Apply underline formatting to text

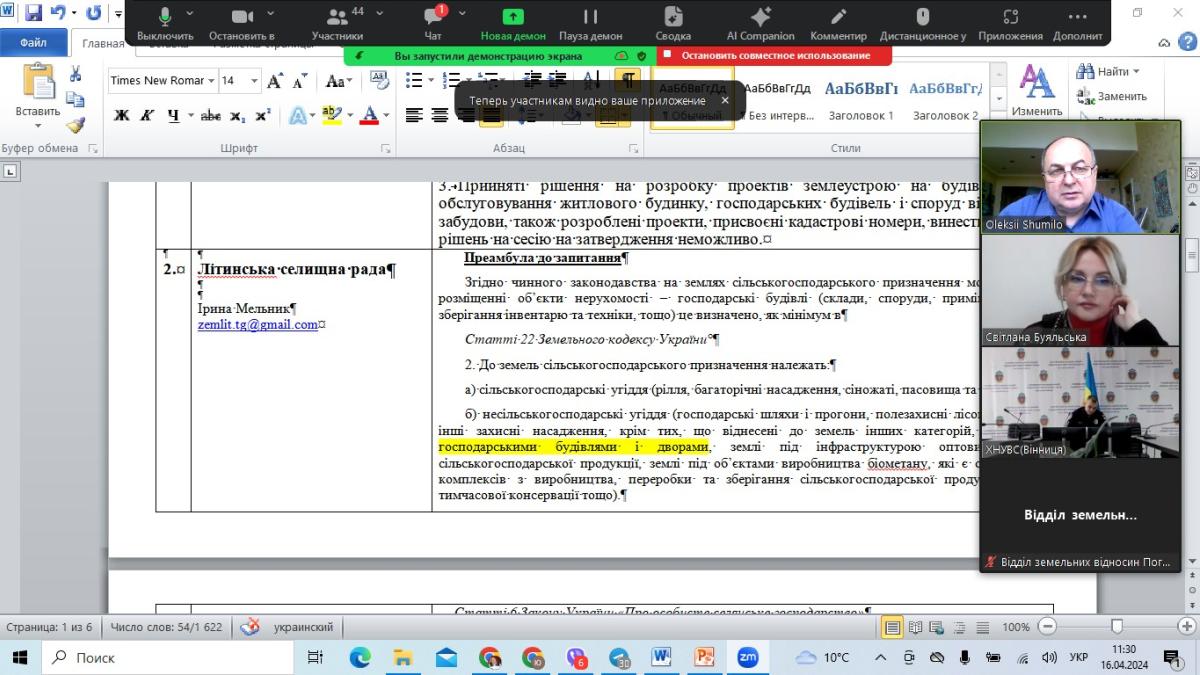(x=174, y=115)
